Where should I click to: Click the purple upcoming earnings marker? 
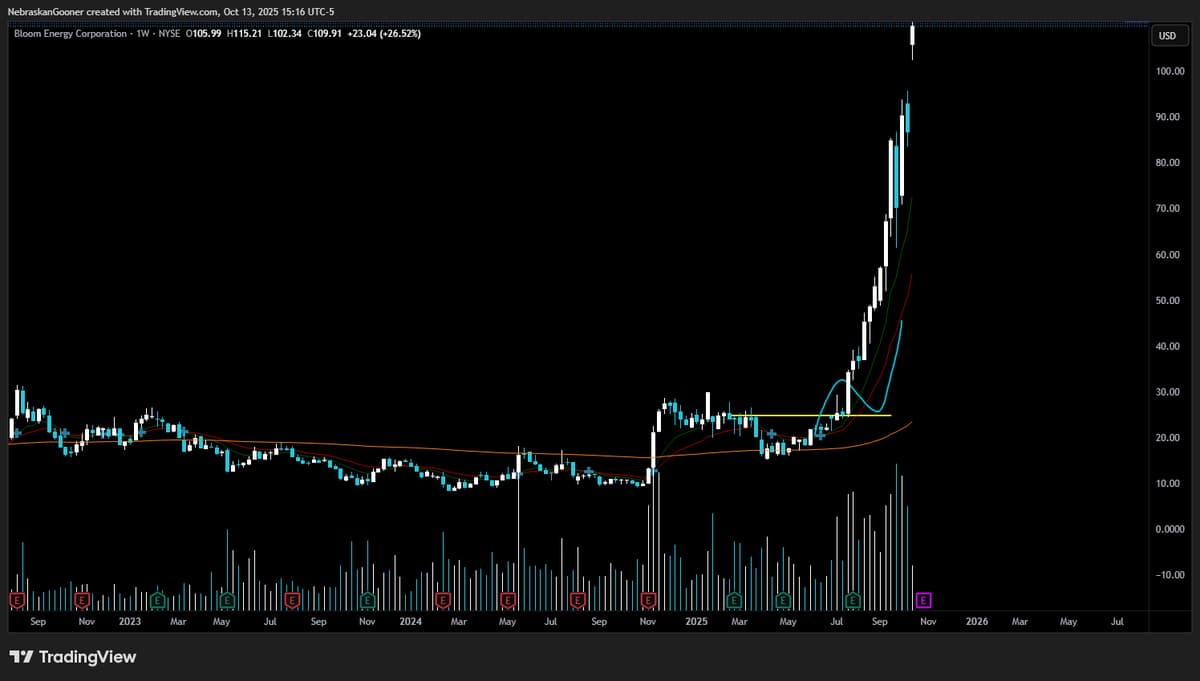[x=923, y=600]
